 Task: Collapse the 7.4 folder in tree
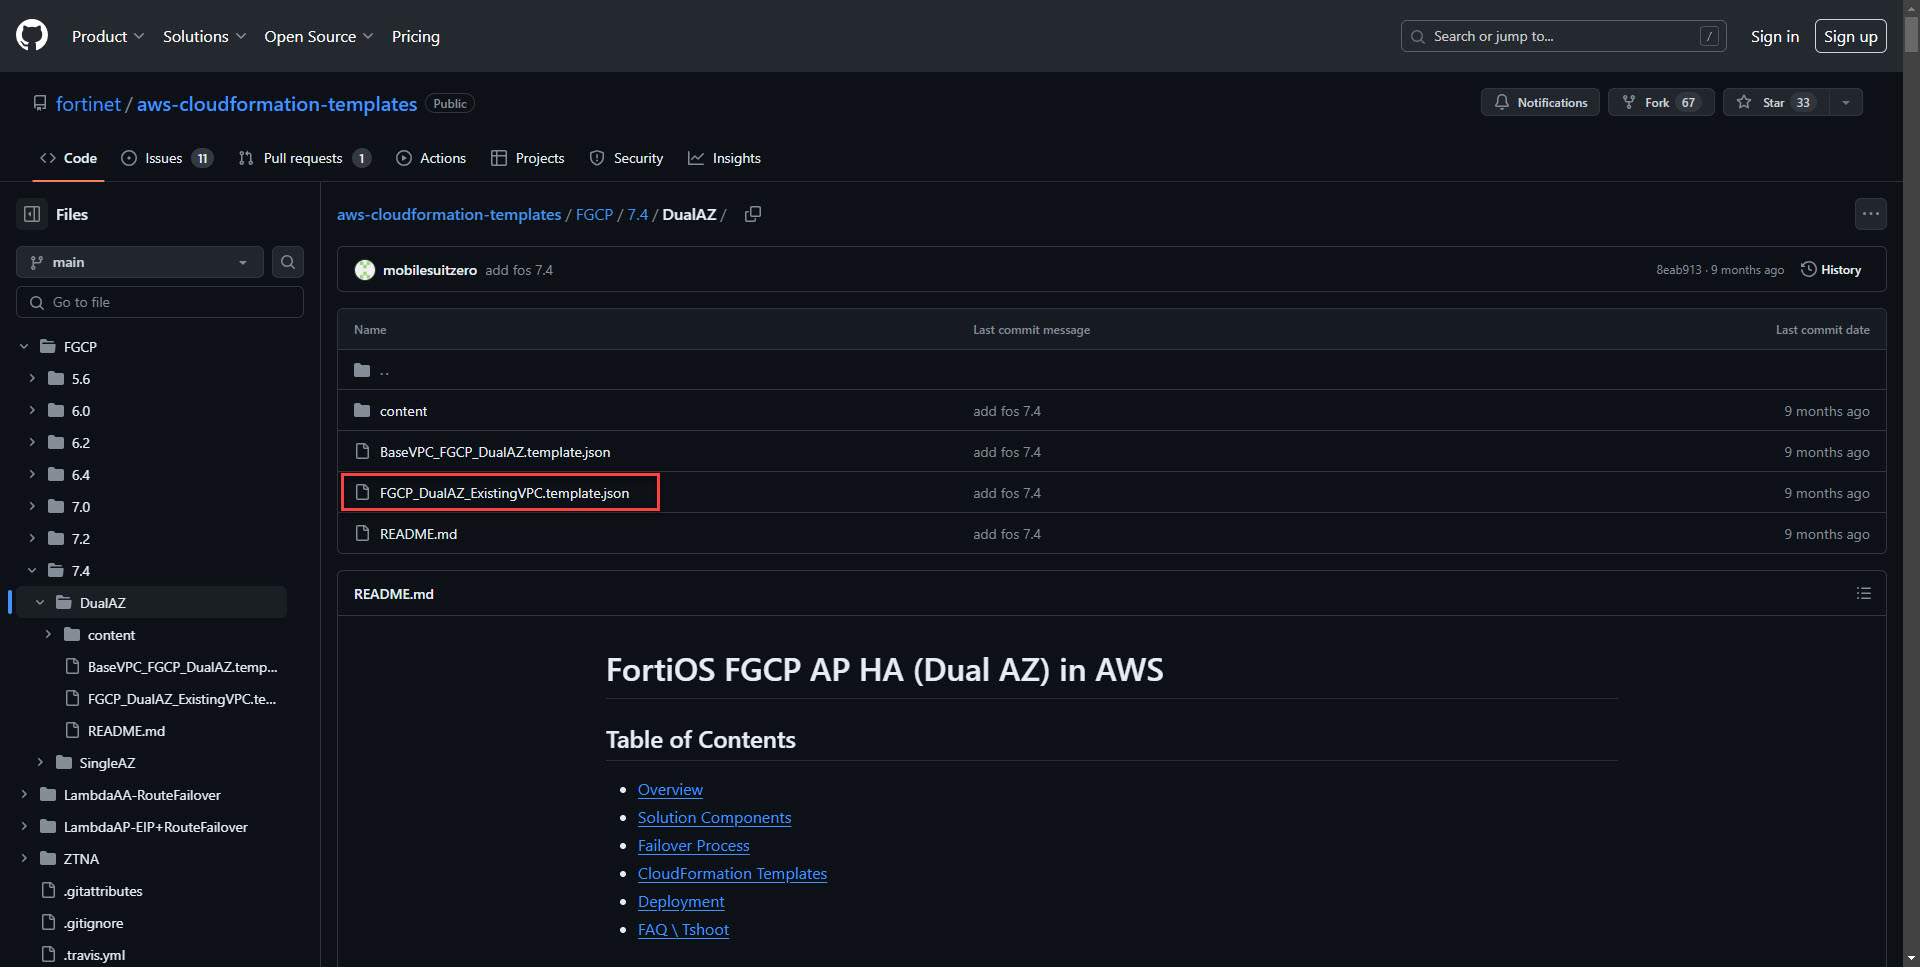tap(32, 571)
